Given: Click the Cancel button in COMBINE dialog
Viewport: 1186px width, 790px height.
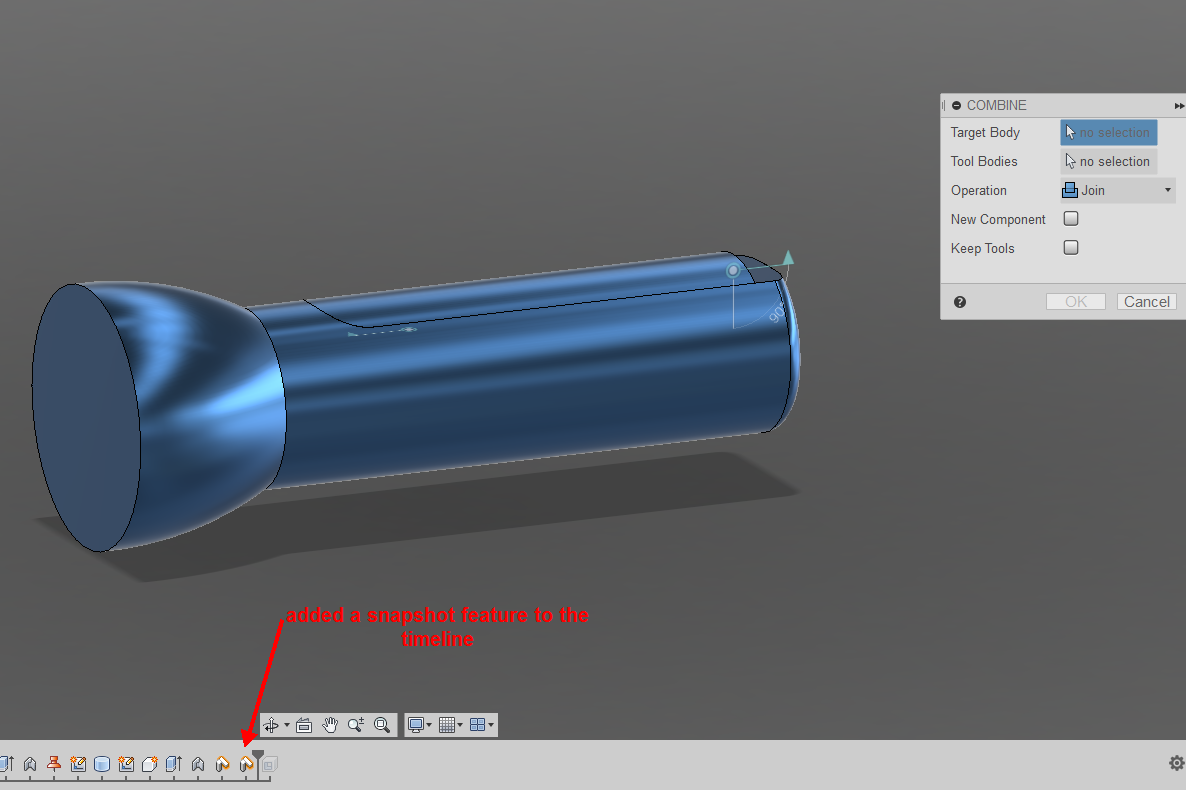Looking at the screenshot, I should pos(1147,302).
